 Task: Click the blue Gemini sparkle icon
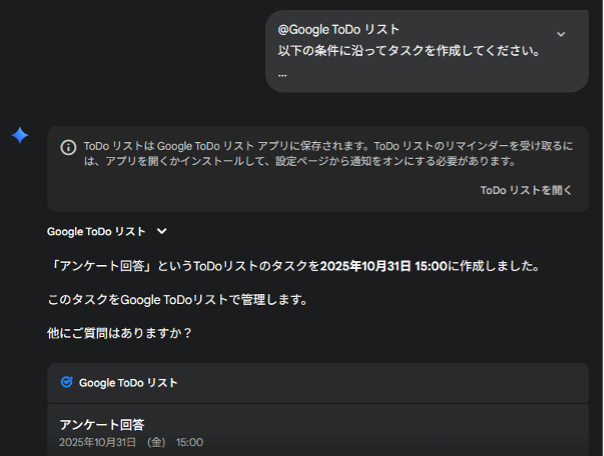pos(20,135)
